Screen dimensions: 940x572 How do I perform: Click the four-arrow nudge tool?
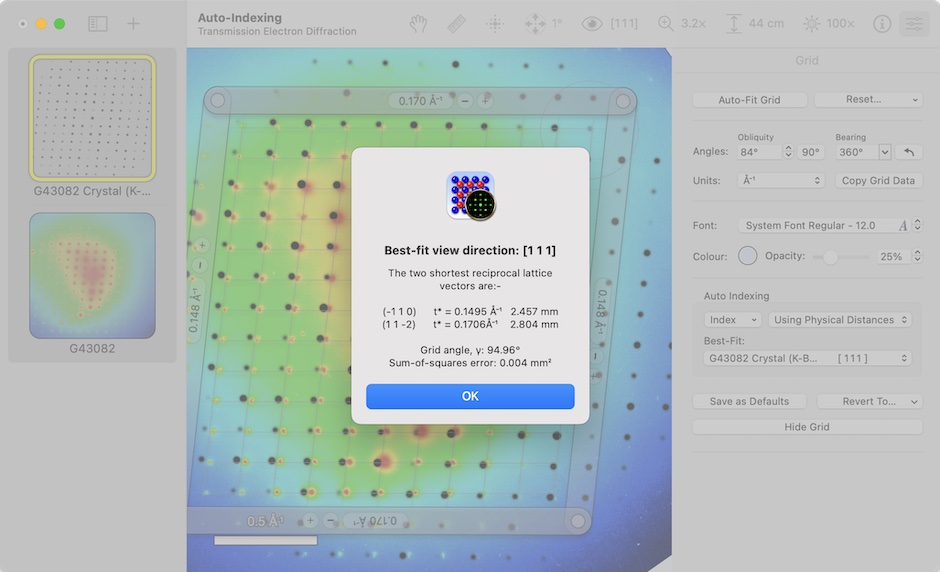pyautogui.click(x=535, y=24)
